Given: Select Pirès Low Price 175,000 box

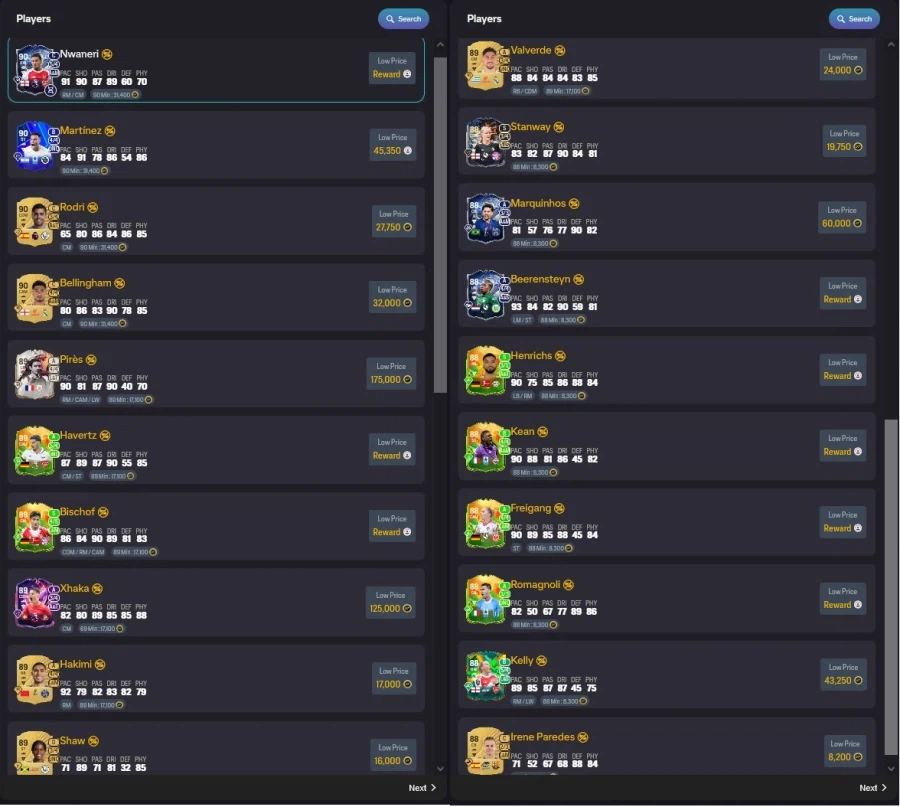Looking at the screenshot, I should tap(391, 374).
